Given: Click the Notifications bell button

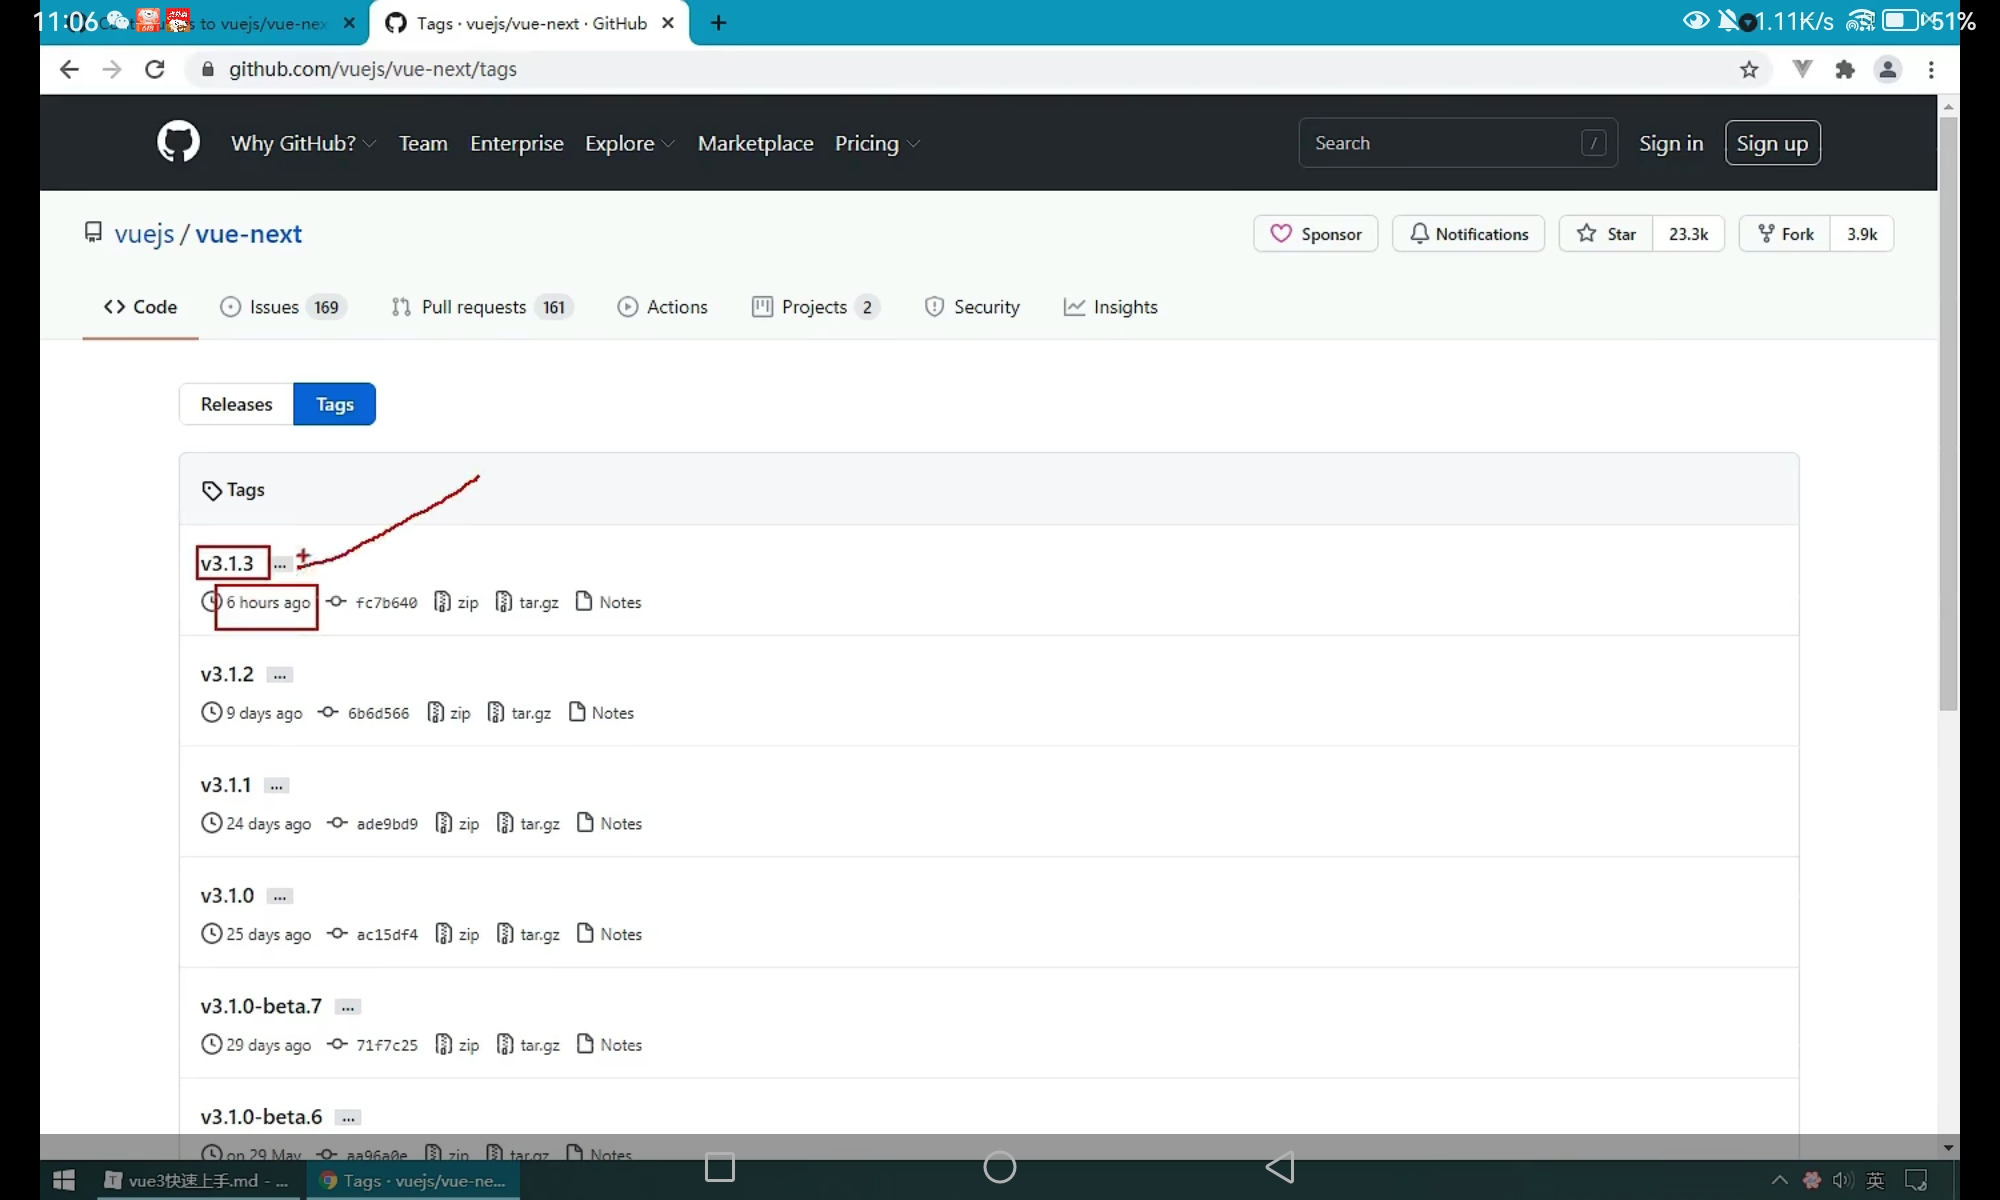Looking at the screenshot, I should click(1468, 234).
